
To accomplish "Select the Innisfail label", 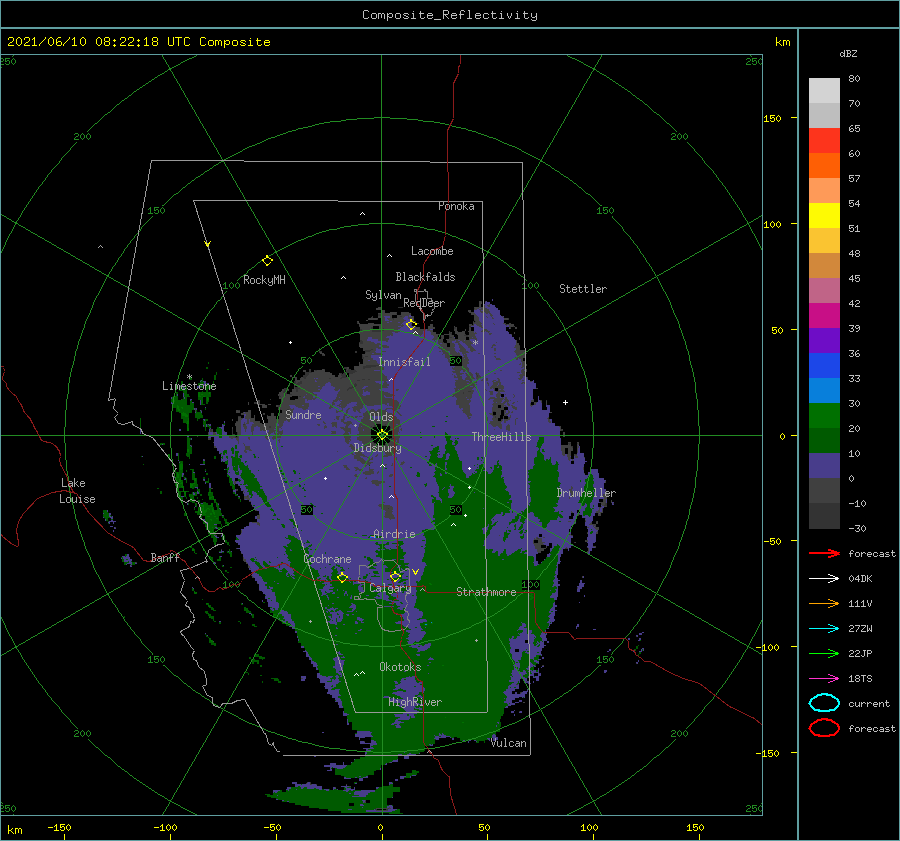I will [x=404, y=362].
